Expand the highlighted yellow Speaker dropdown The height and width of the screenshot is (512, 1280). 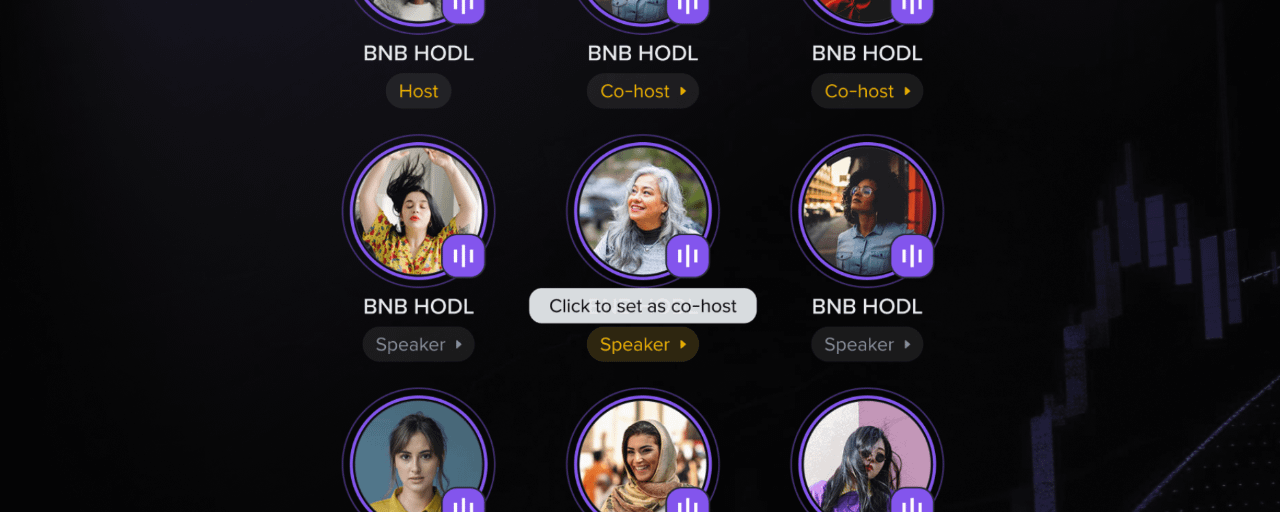point(643,345)
